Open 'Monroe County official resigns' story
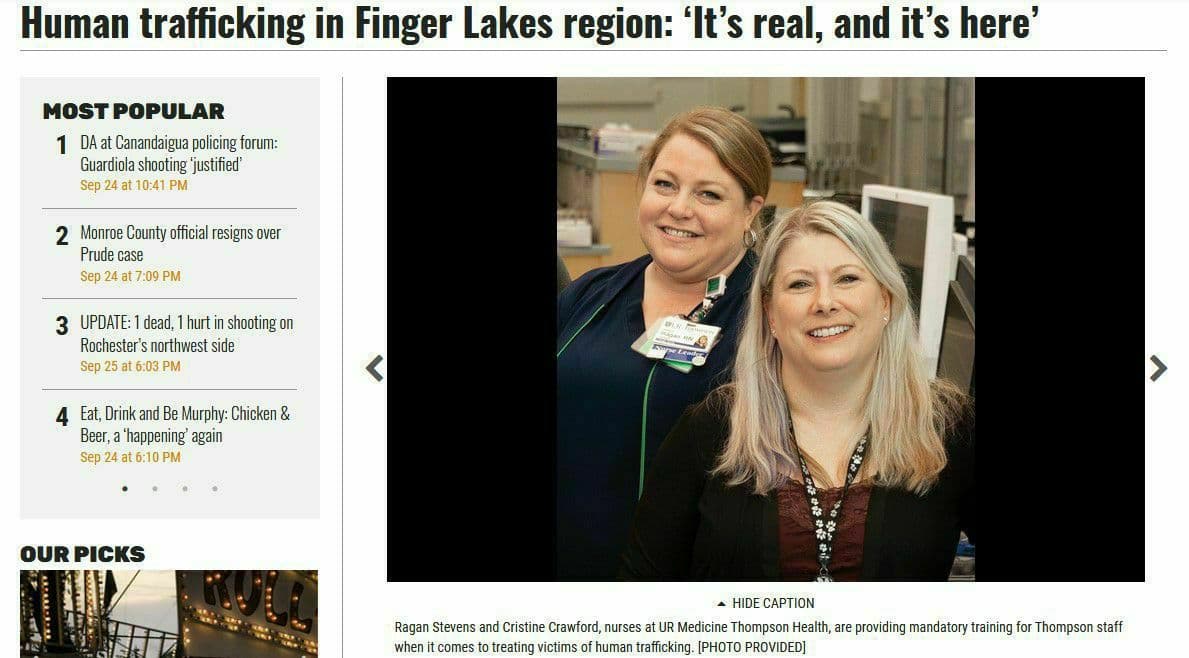This screenshot has width=1189, height=658. 180,243
